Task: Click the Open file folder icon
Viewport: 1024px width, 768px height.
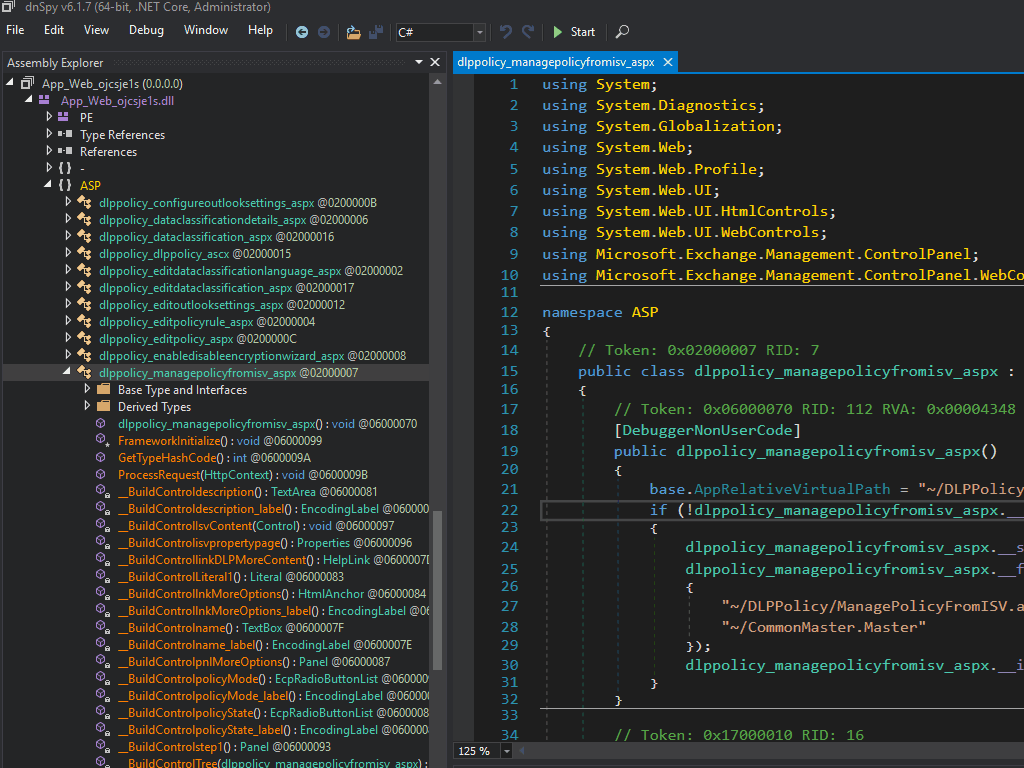Action: point(353,32)
